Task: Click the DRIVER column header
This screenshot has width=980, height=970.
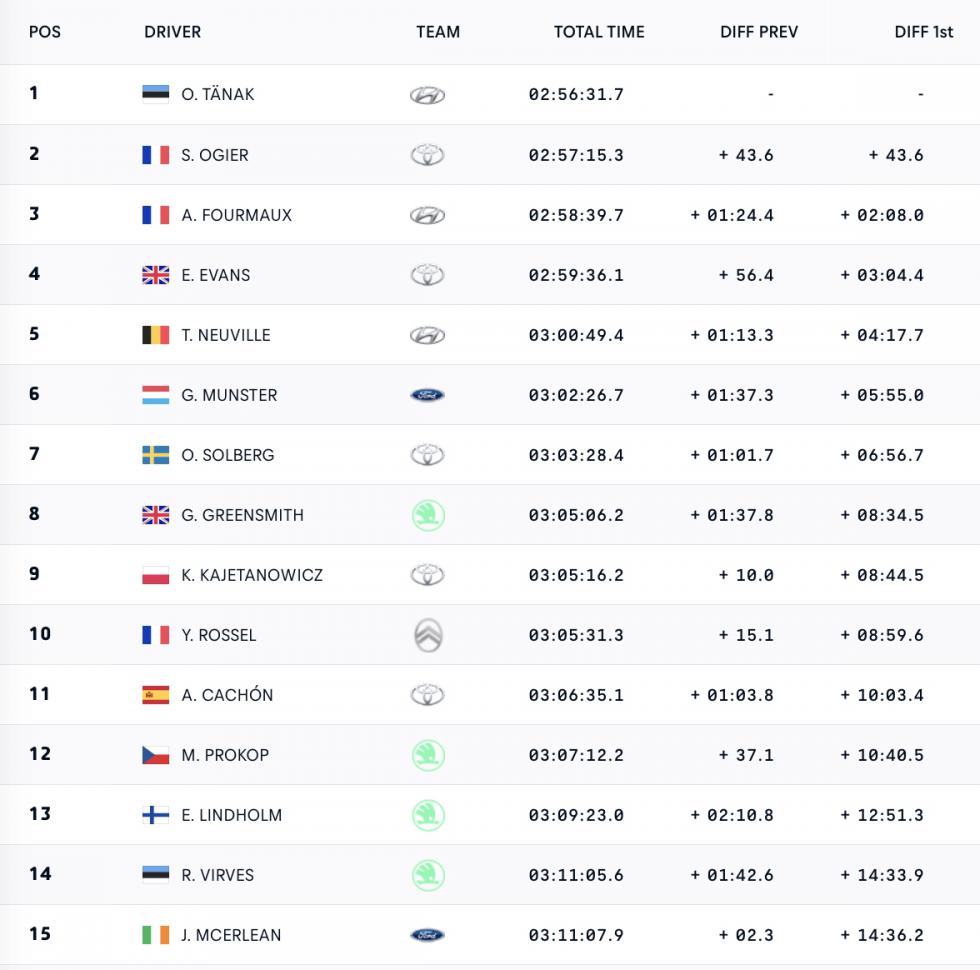Action: [x=172, y=32]
